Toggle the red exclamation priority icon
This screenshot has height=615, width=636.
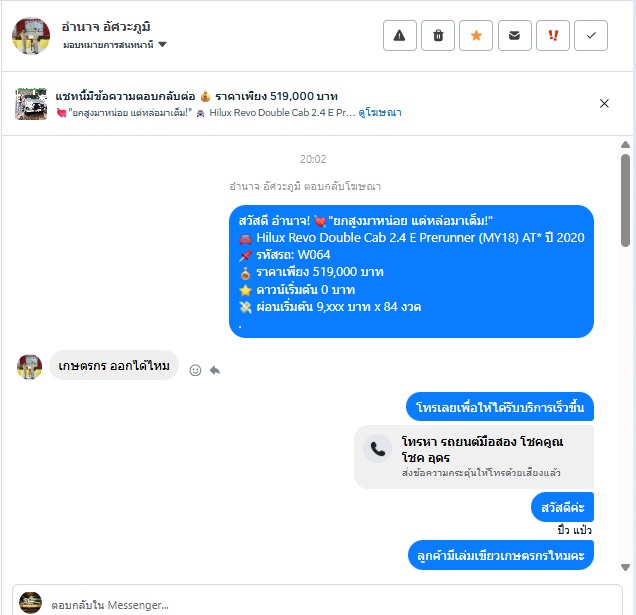click(x=553, y=36)
